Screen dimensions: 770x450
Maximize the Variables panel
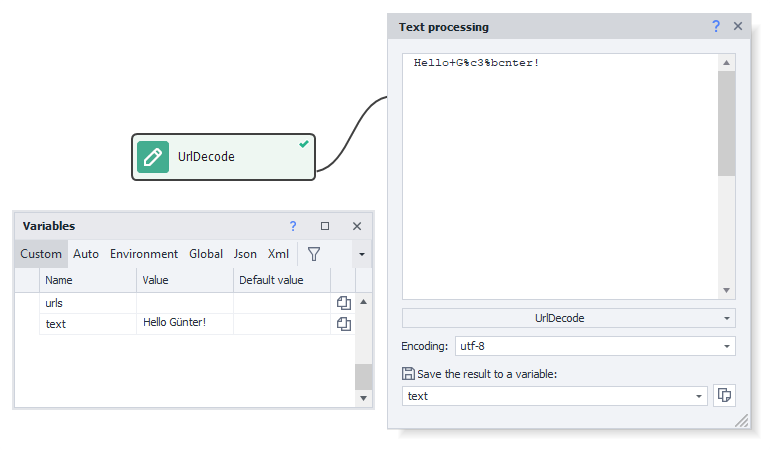pyautogui.click(x=325, y=226)
